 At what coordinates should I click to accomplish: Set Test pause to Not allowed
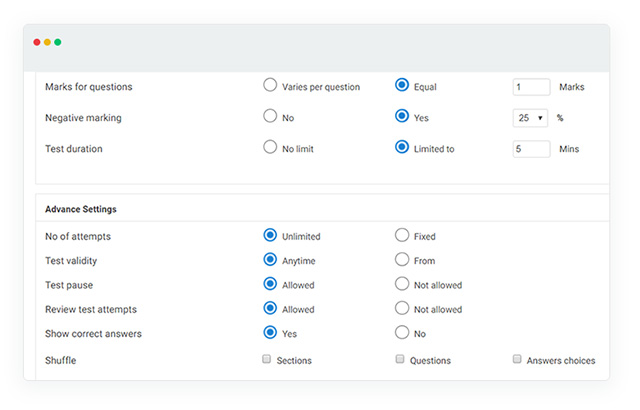402,284
